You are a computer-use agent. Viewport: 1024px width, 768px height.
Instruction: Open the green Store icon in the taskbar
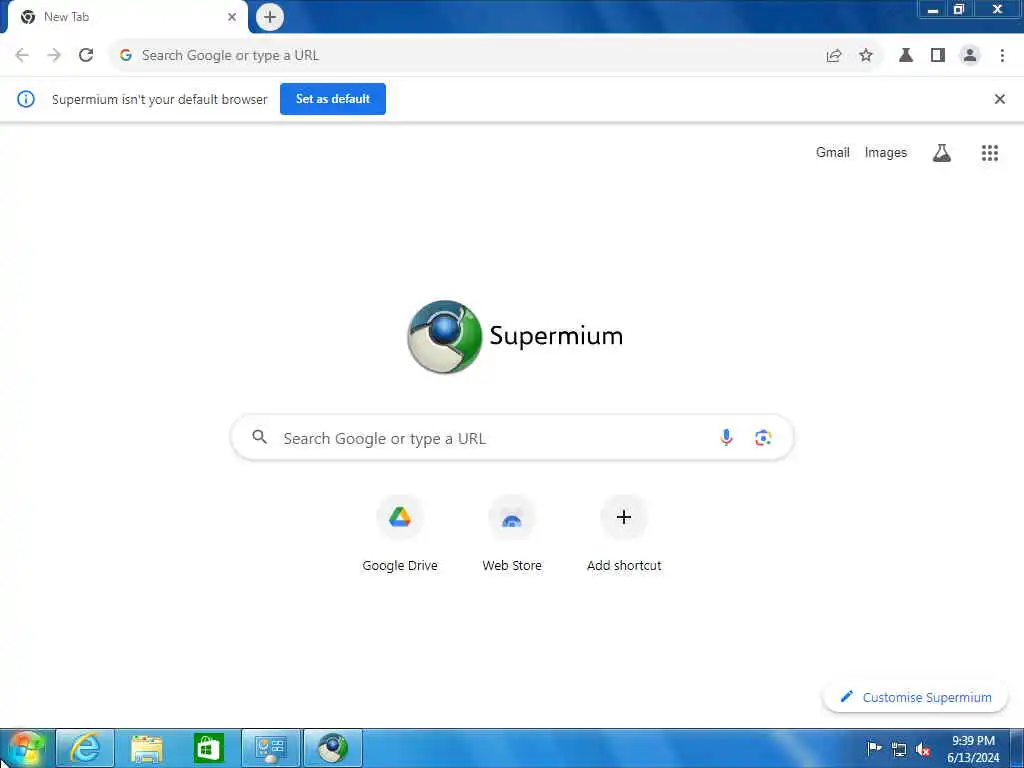[x=209, y=748]
